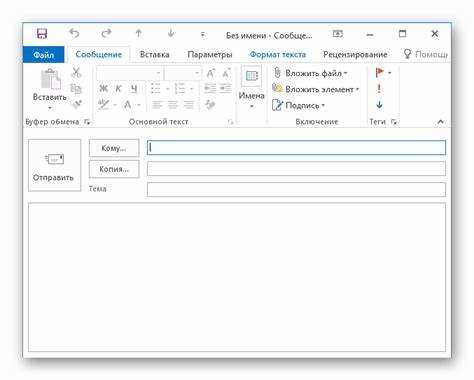Click Вложить элемент button
Image resolution: width=474 pixels, height=380 pixels.
click(316, 89)
